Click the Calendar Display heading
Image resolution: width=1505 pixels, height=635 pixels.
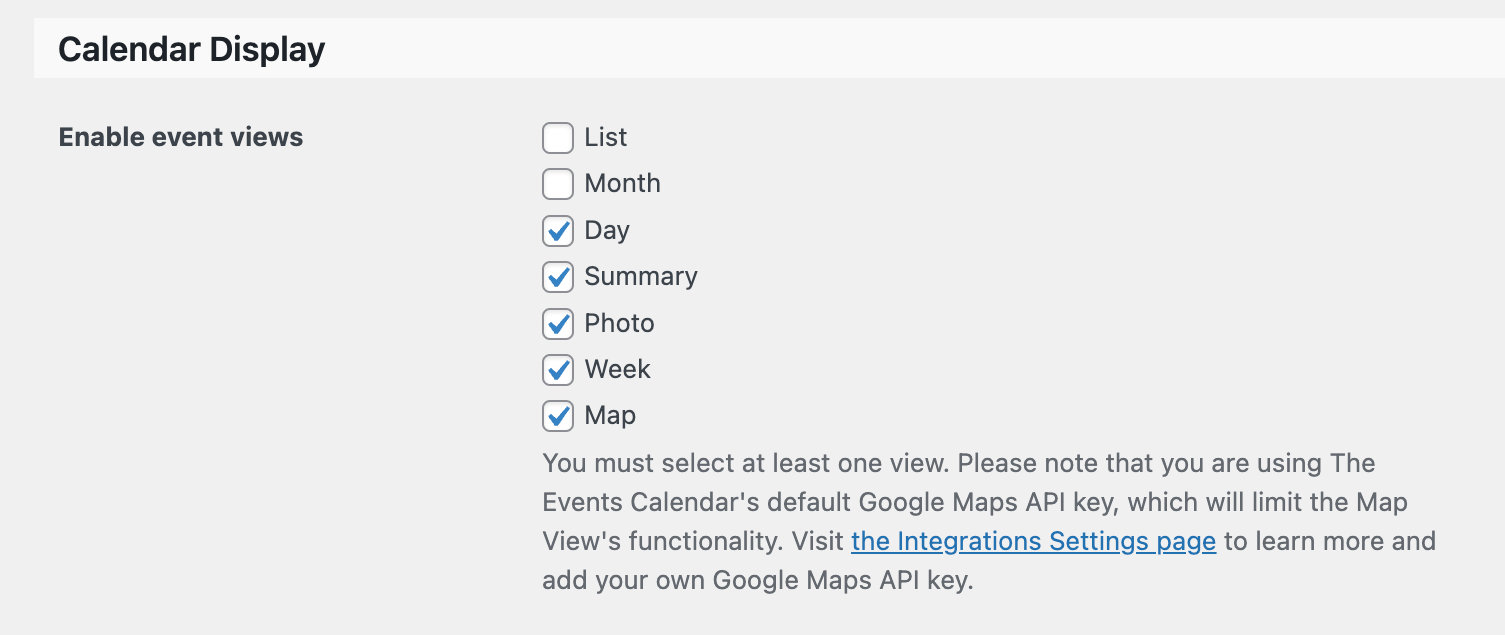pos(192,47)
